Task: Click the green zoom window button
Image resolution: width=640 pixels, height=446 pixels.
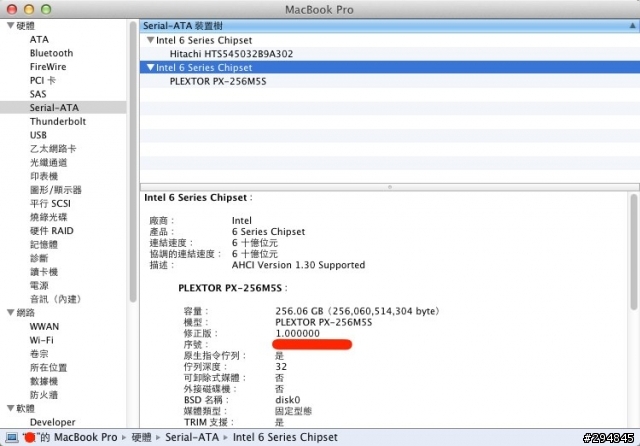Action: [46, 9]
